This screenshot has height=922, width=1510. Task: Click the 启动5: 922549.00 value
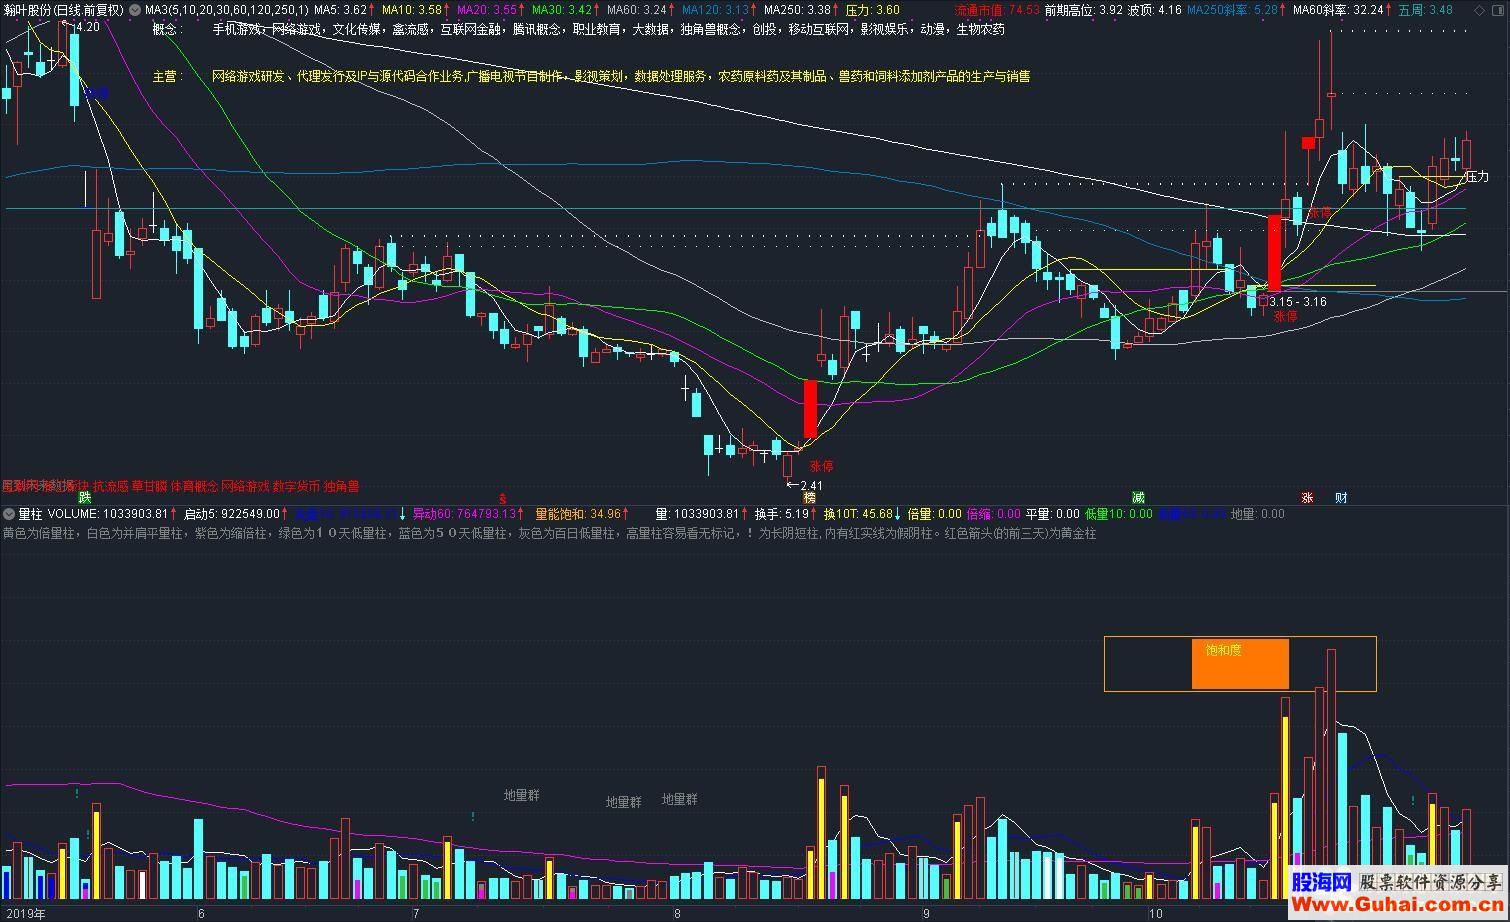(x=233, y=514)
